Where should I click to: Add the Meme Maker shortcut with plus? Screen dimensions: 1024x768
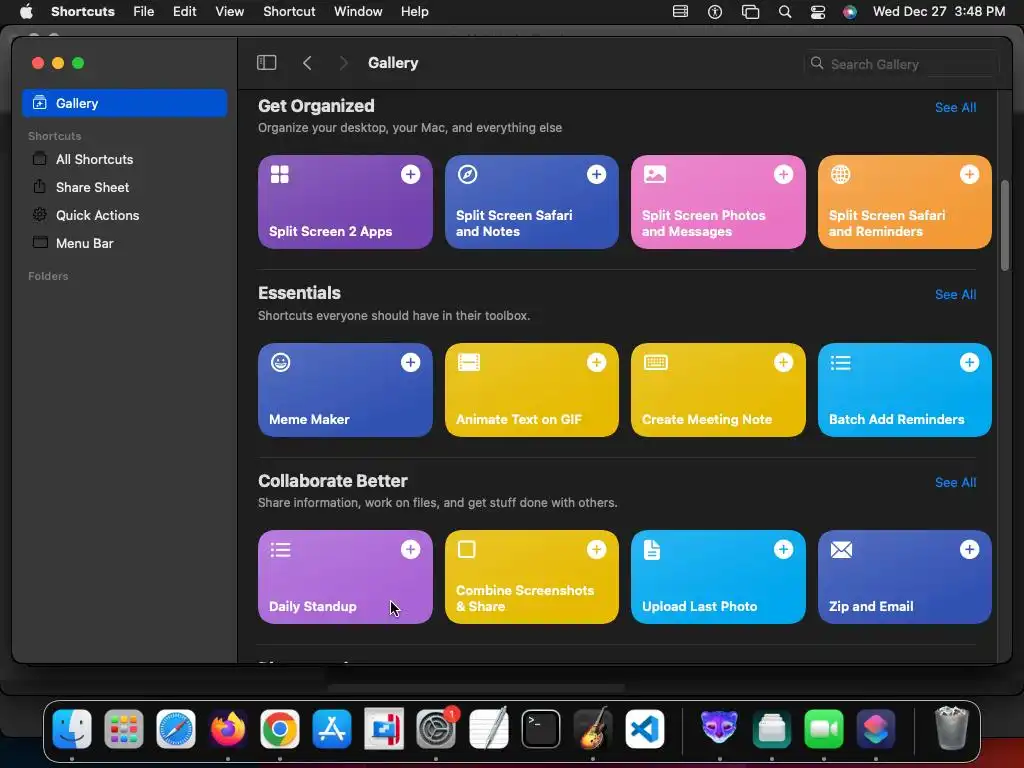(x=410, y=362)
